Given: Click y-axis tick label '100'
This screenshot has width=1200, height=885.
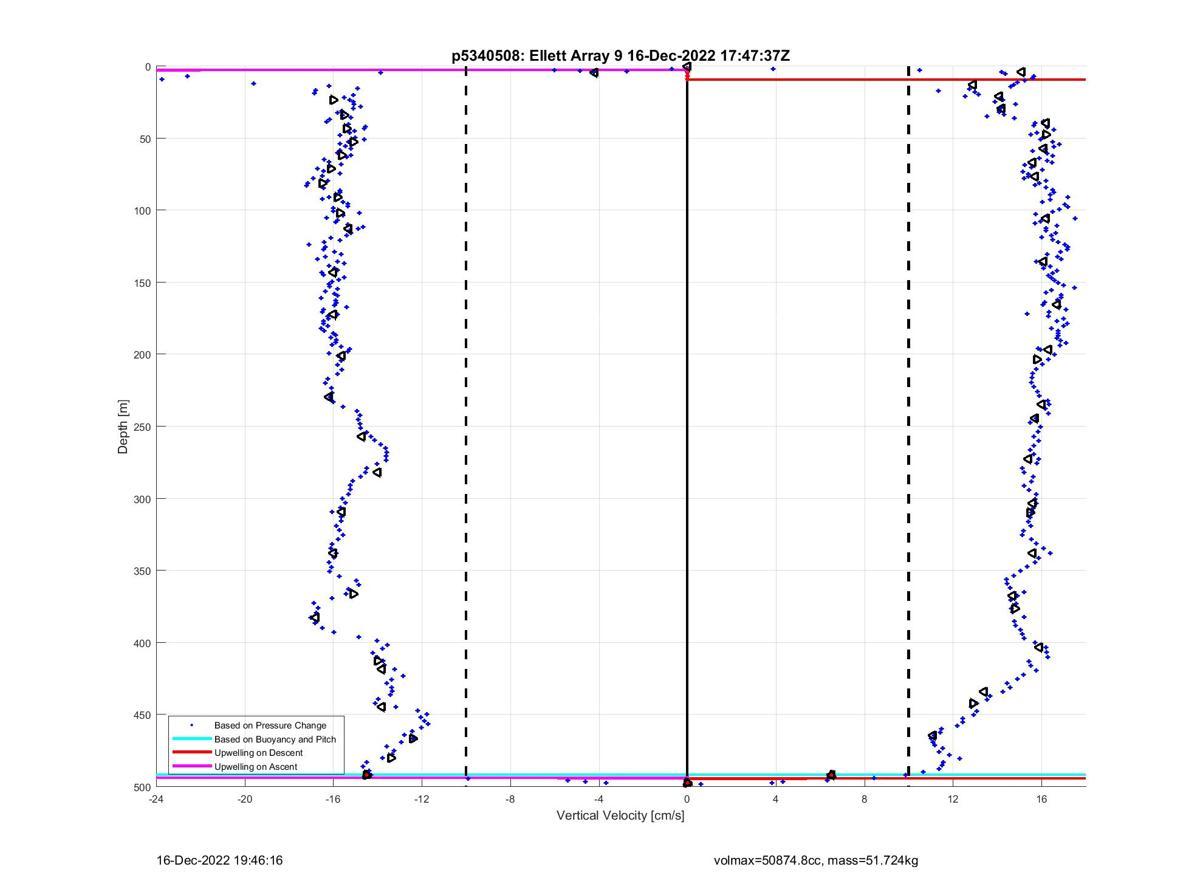Looking at the screenshot, I should [x=142, y=211].
